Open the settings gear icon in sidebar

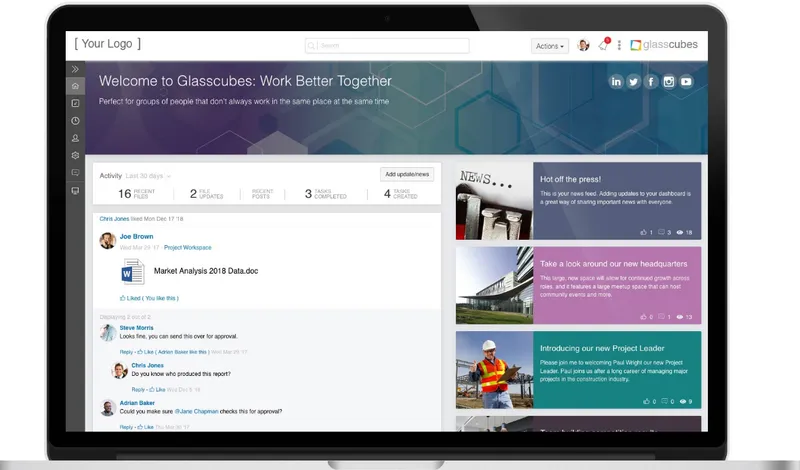click(75, 155)
